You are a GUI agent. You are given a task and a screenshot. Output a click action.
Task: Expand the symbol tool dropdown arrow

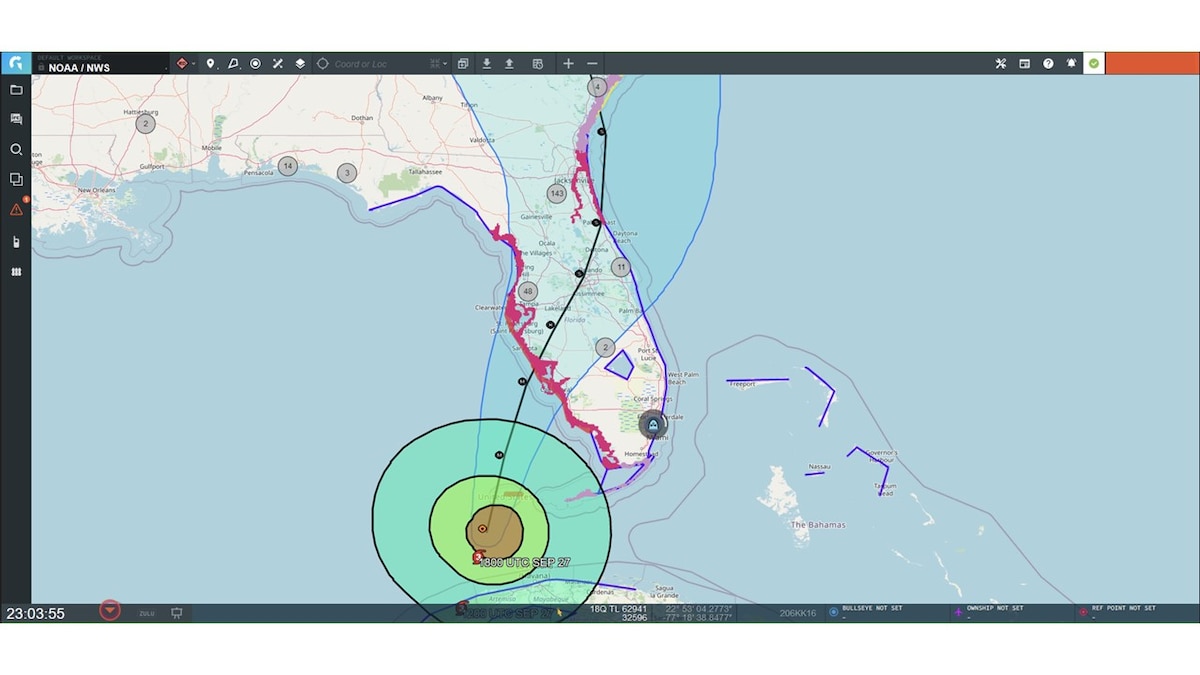[193, 64]
